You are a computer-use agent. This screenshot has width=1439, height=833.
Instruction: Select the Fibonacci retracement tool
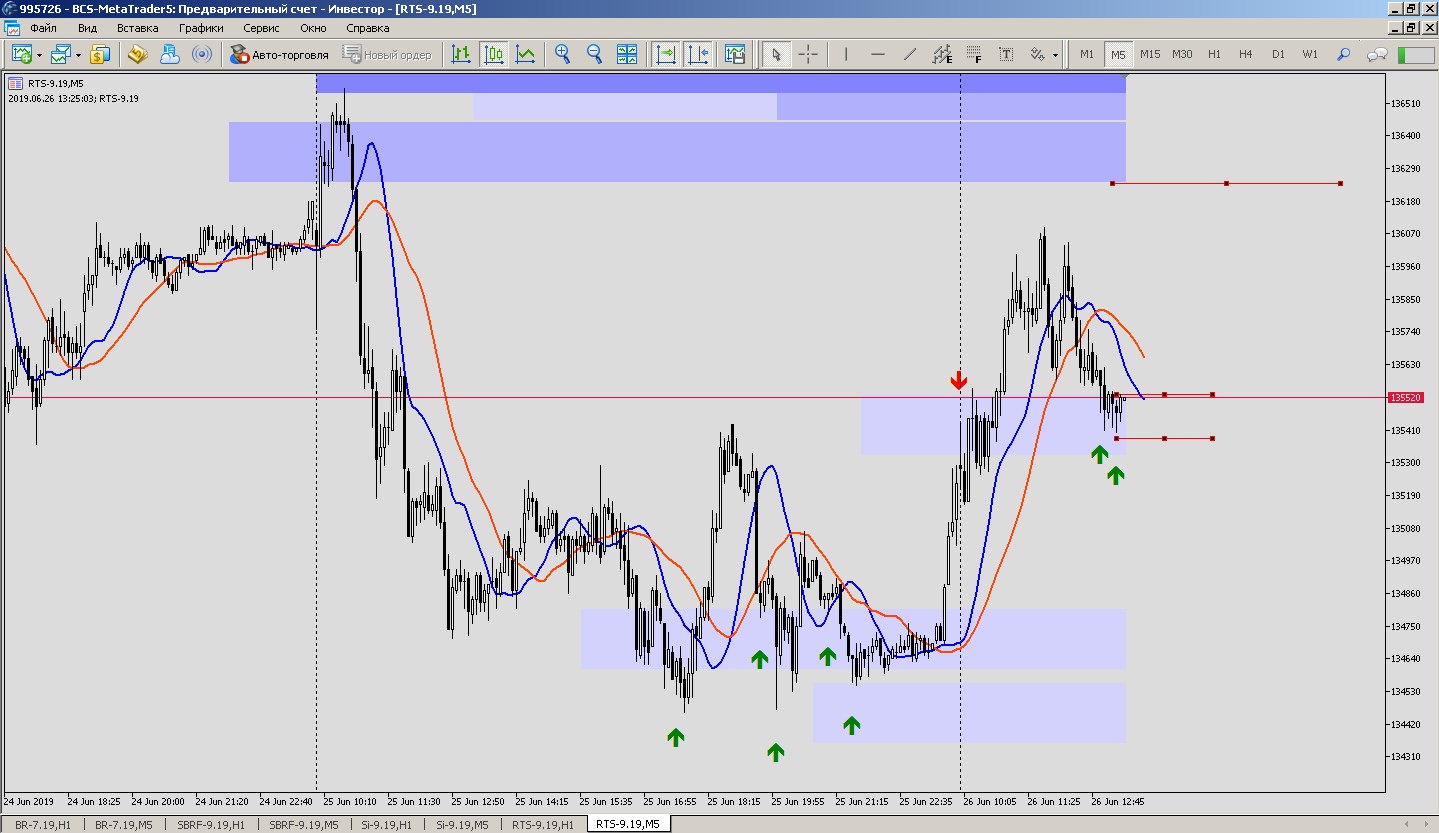(974, 54)
